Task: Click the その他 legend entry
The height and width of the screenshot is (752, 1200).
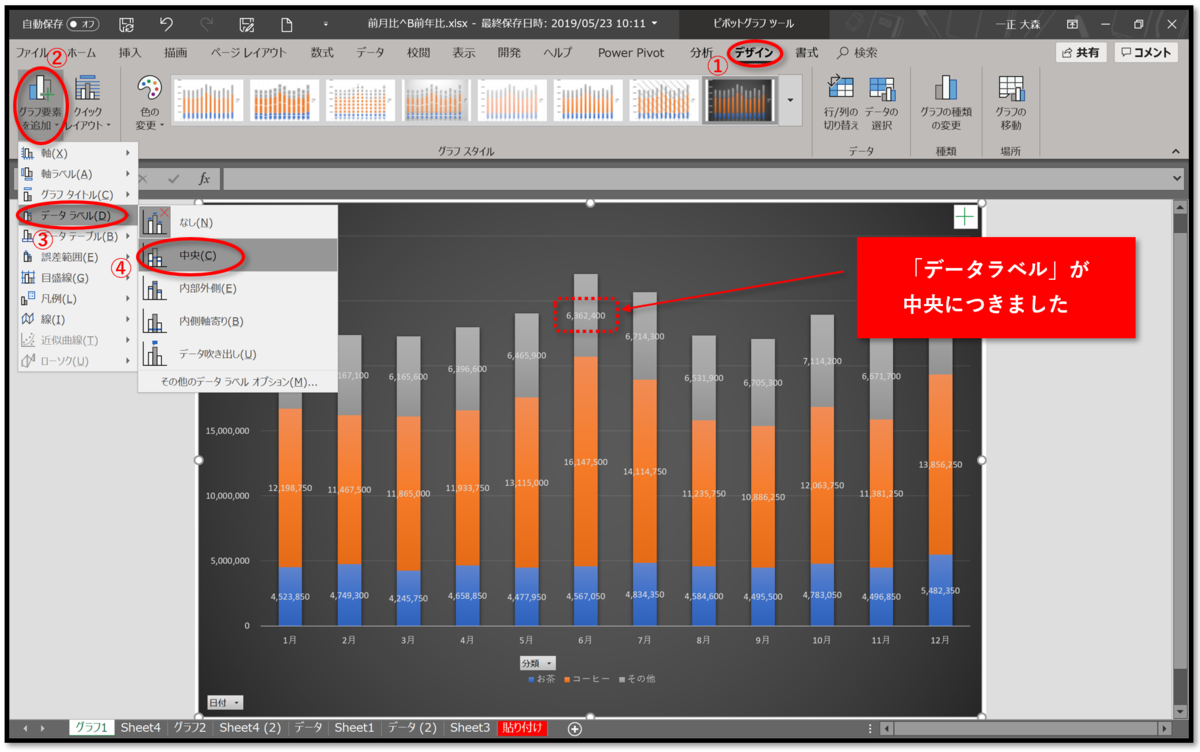Action: [636, 680]
